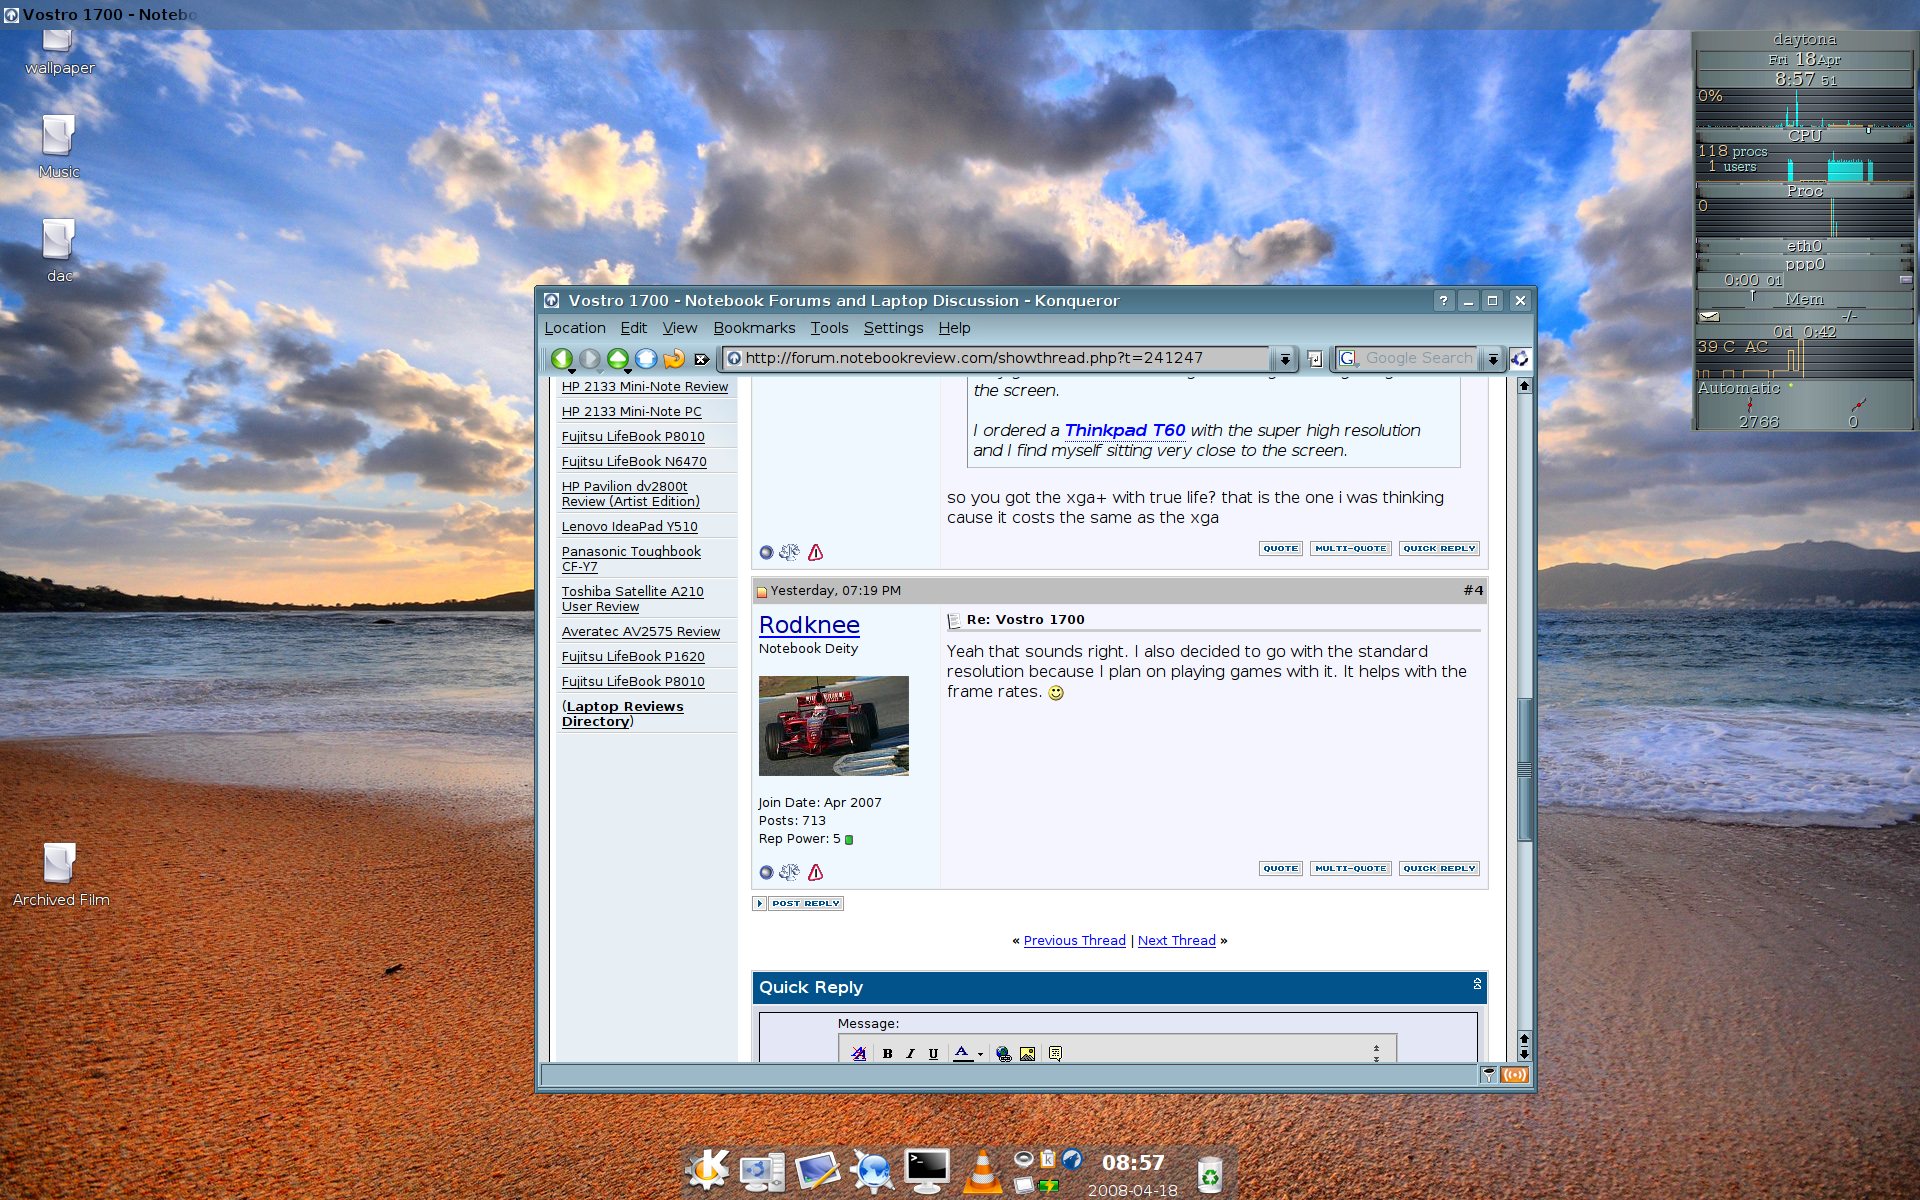The width and height of the screenshot is (1920, 1200).
Task: Open the Tools menu
Action: [x=829, y=328]
